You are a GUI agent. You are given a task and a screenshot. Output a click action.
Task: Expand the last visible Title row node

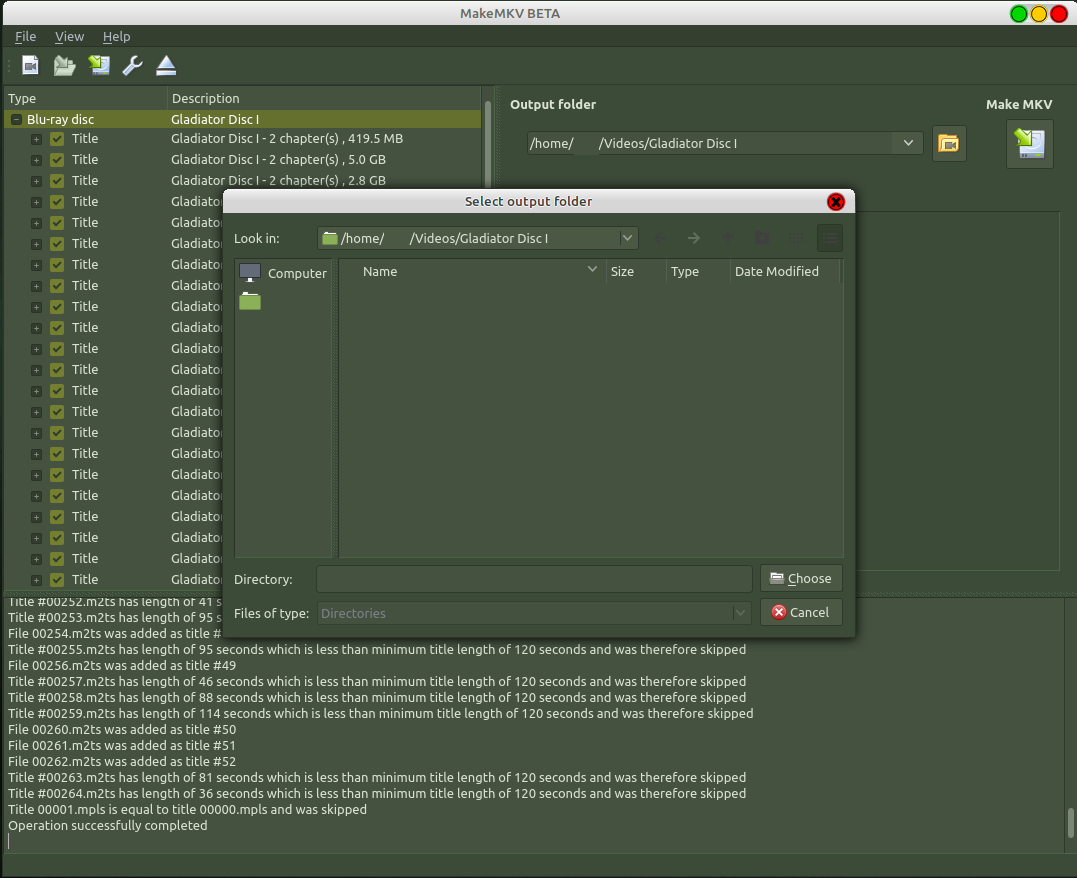[x=36, y=580]
